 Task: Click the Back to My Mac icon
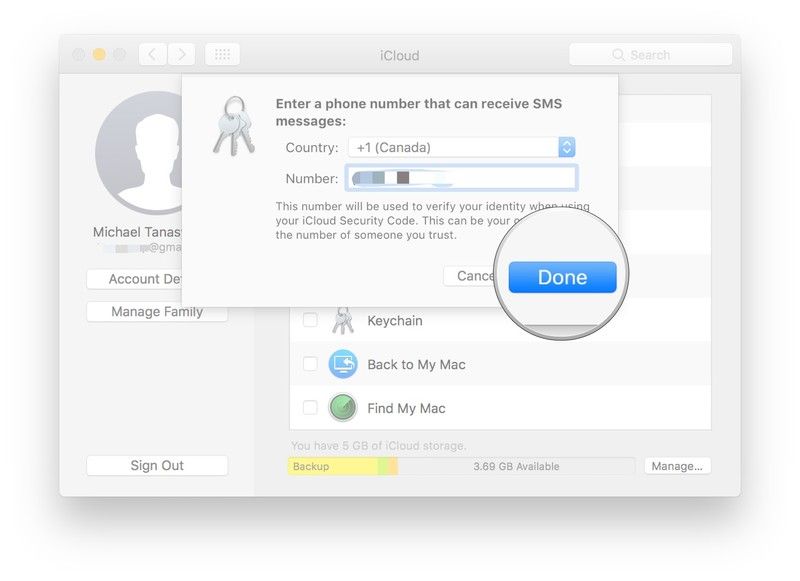[x=343, y=364]
